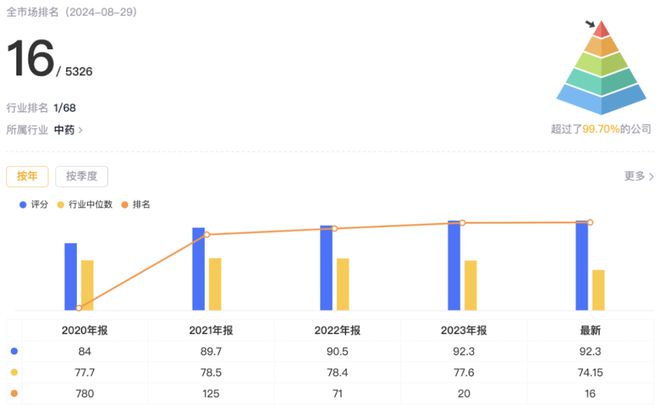The image size is (660, 415).
Task: Click the score value 89.7
Action: pyautogui.click(x=211, y=351)
